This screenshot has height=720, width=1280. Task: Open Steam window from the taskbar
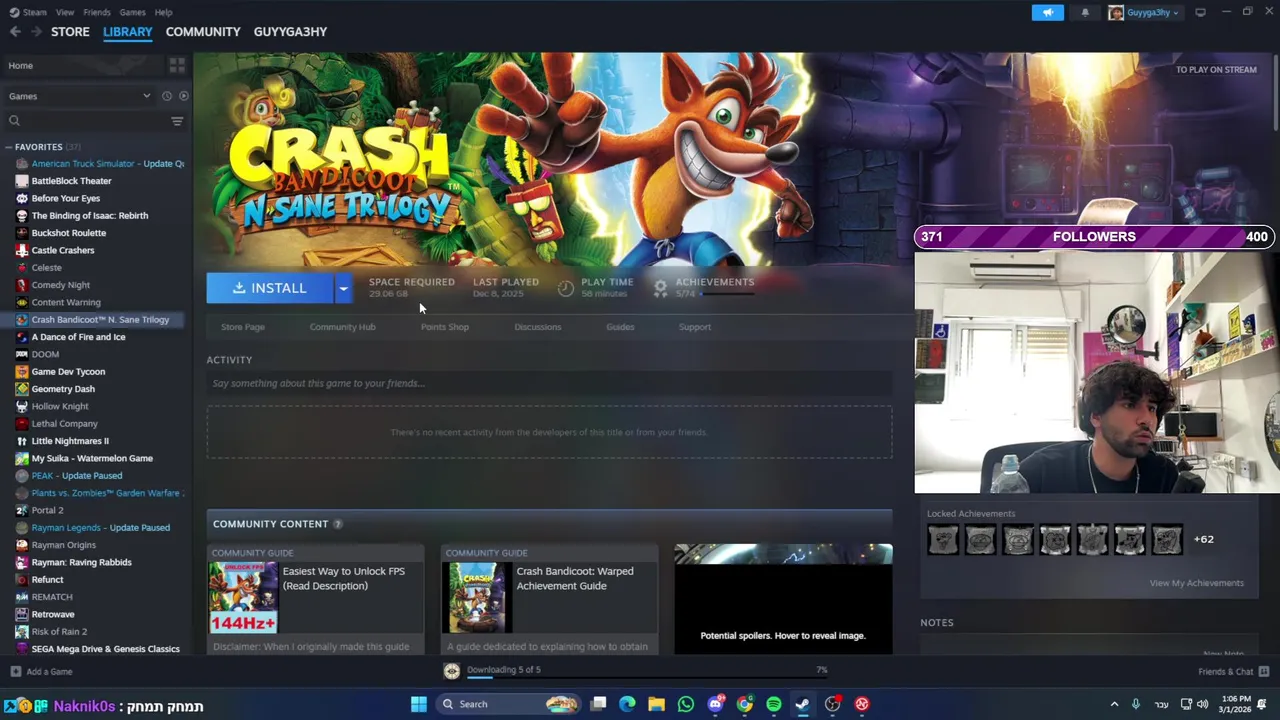[x=803, y=704]
